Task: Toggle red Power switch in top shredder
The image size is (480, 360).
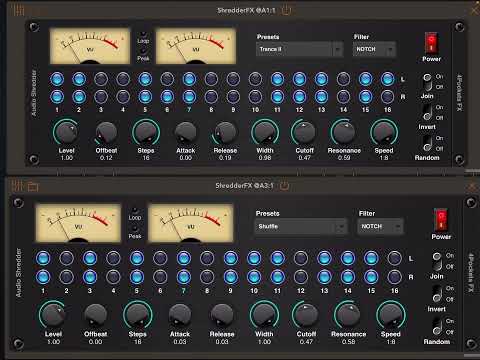Action: (x=431, y=43)
